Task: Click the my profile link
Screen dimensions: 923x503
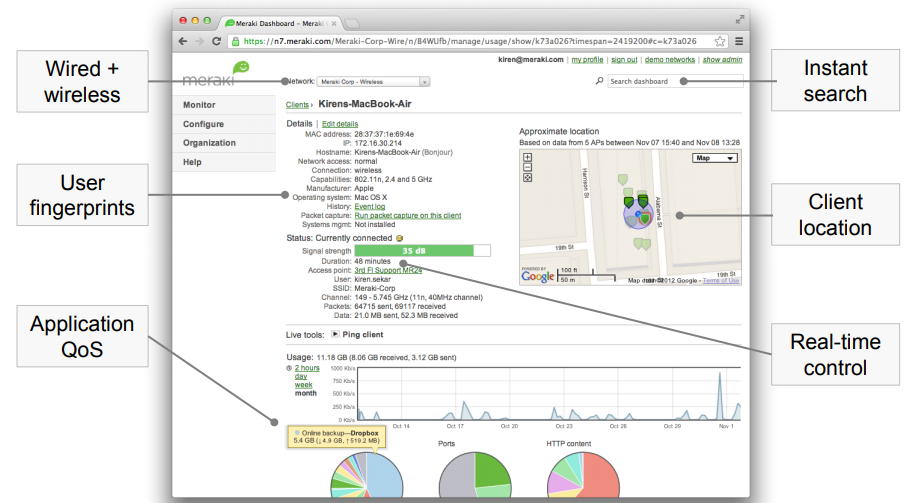Action: coord(587,59)
